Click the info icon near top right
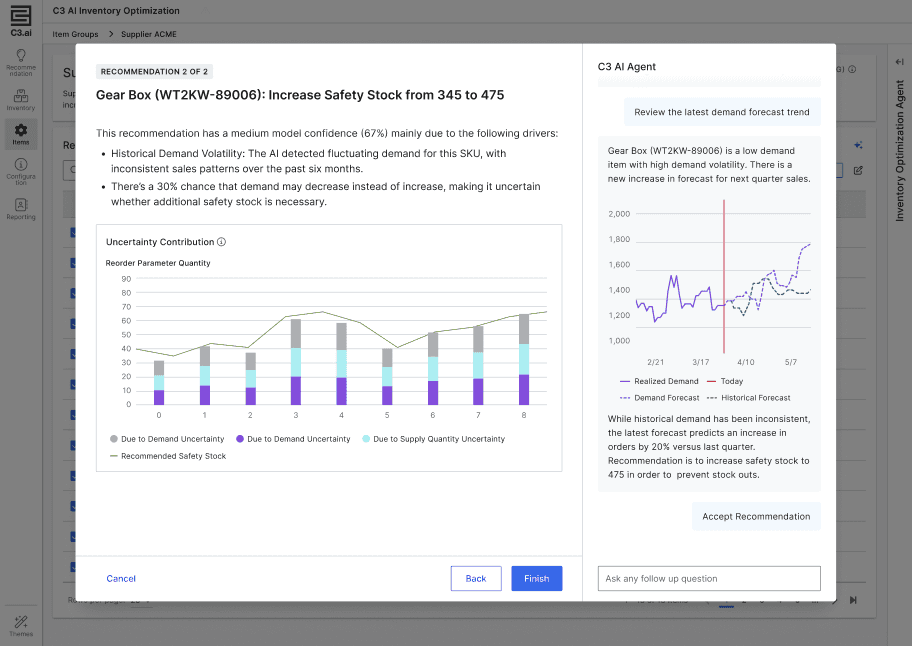This screenshot has width=912, height=646. pos(852,69)
